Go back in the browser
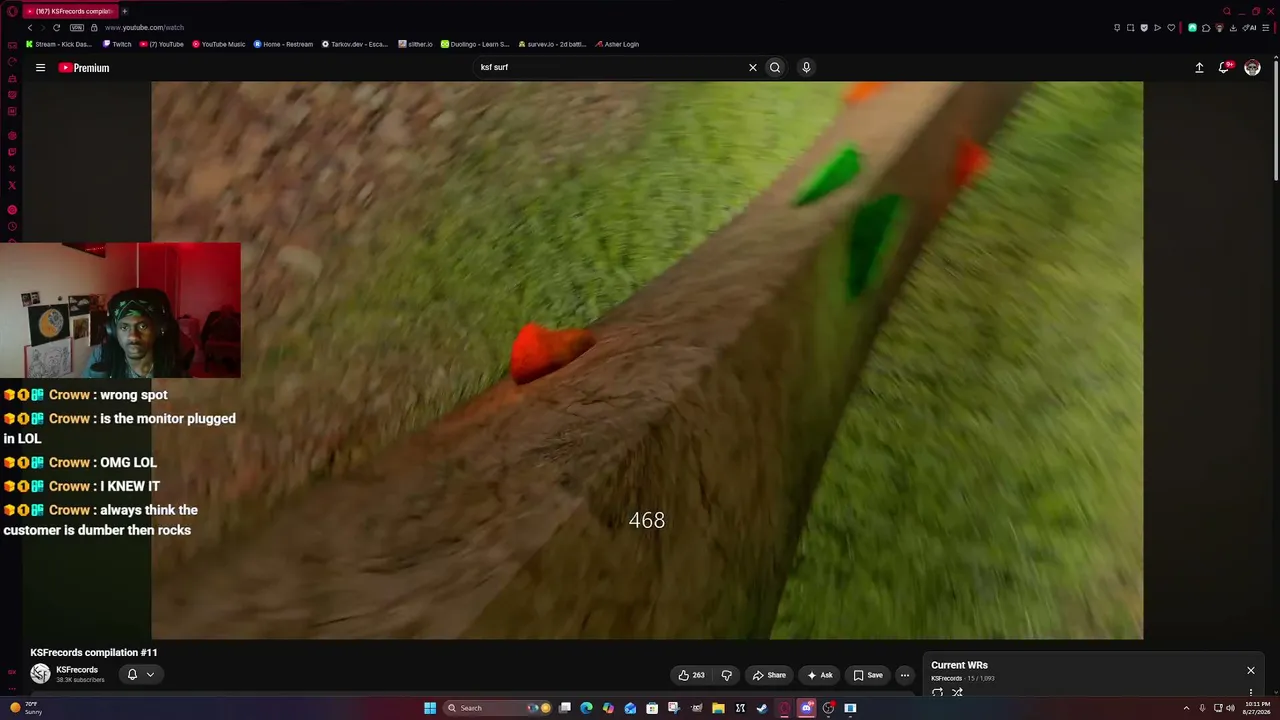The width and height of the screenshot is (1280, 720). (29, 28)
